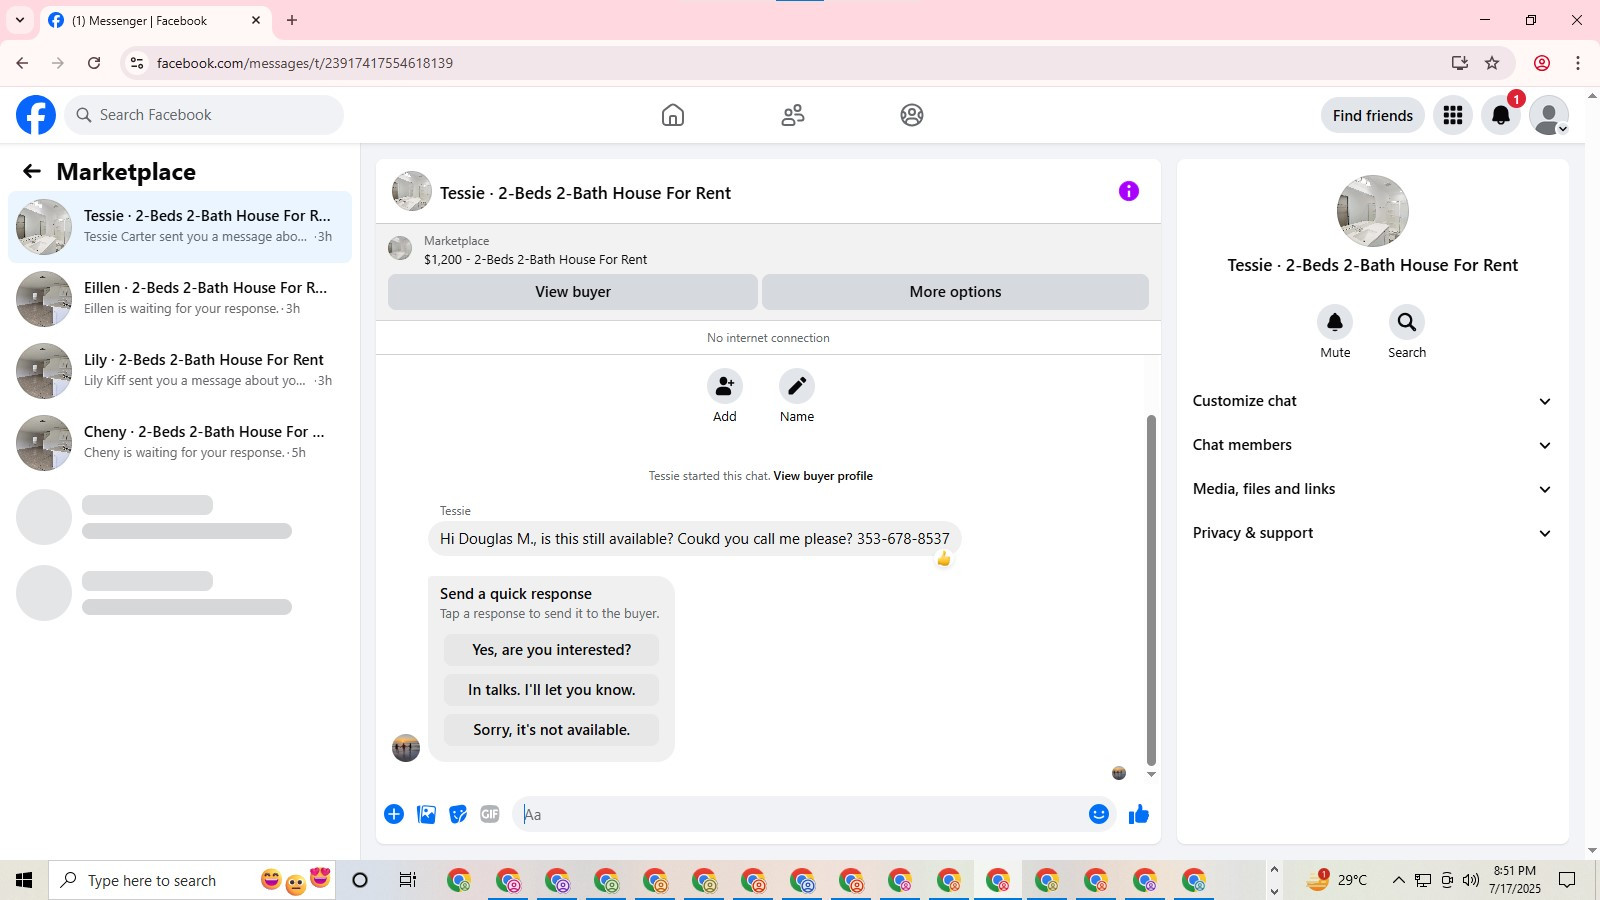The width and height of the screenshot is (1600, 900).
Task: Click the thumbs-up reaction on Tessie's message
Action: [944, 559]
